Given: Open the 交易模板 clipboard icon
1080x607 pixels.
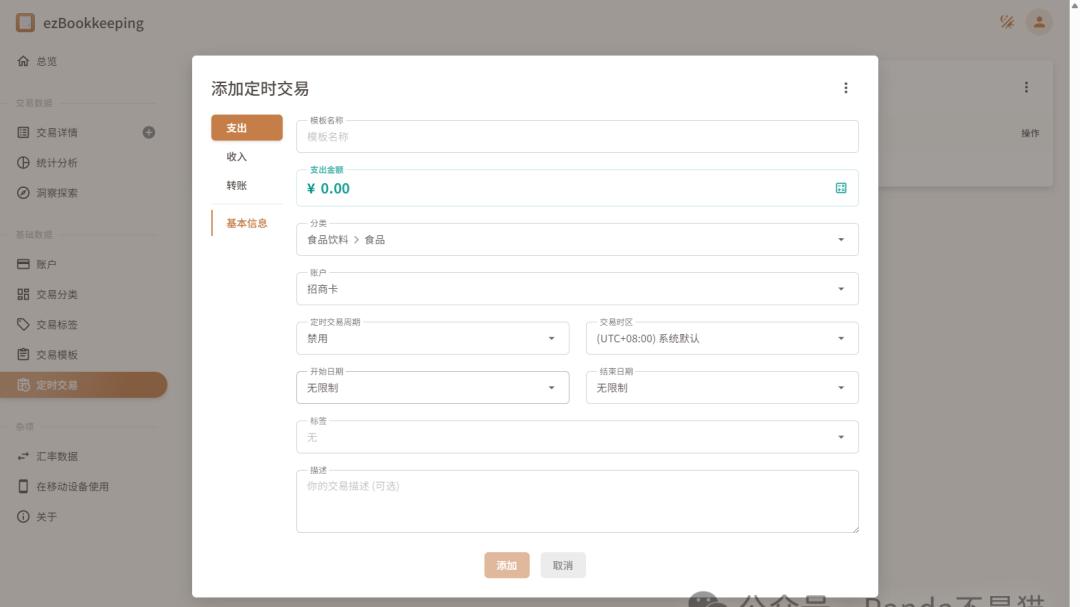Looking at the screenshot, I should click(x=23, y=354).
